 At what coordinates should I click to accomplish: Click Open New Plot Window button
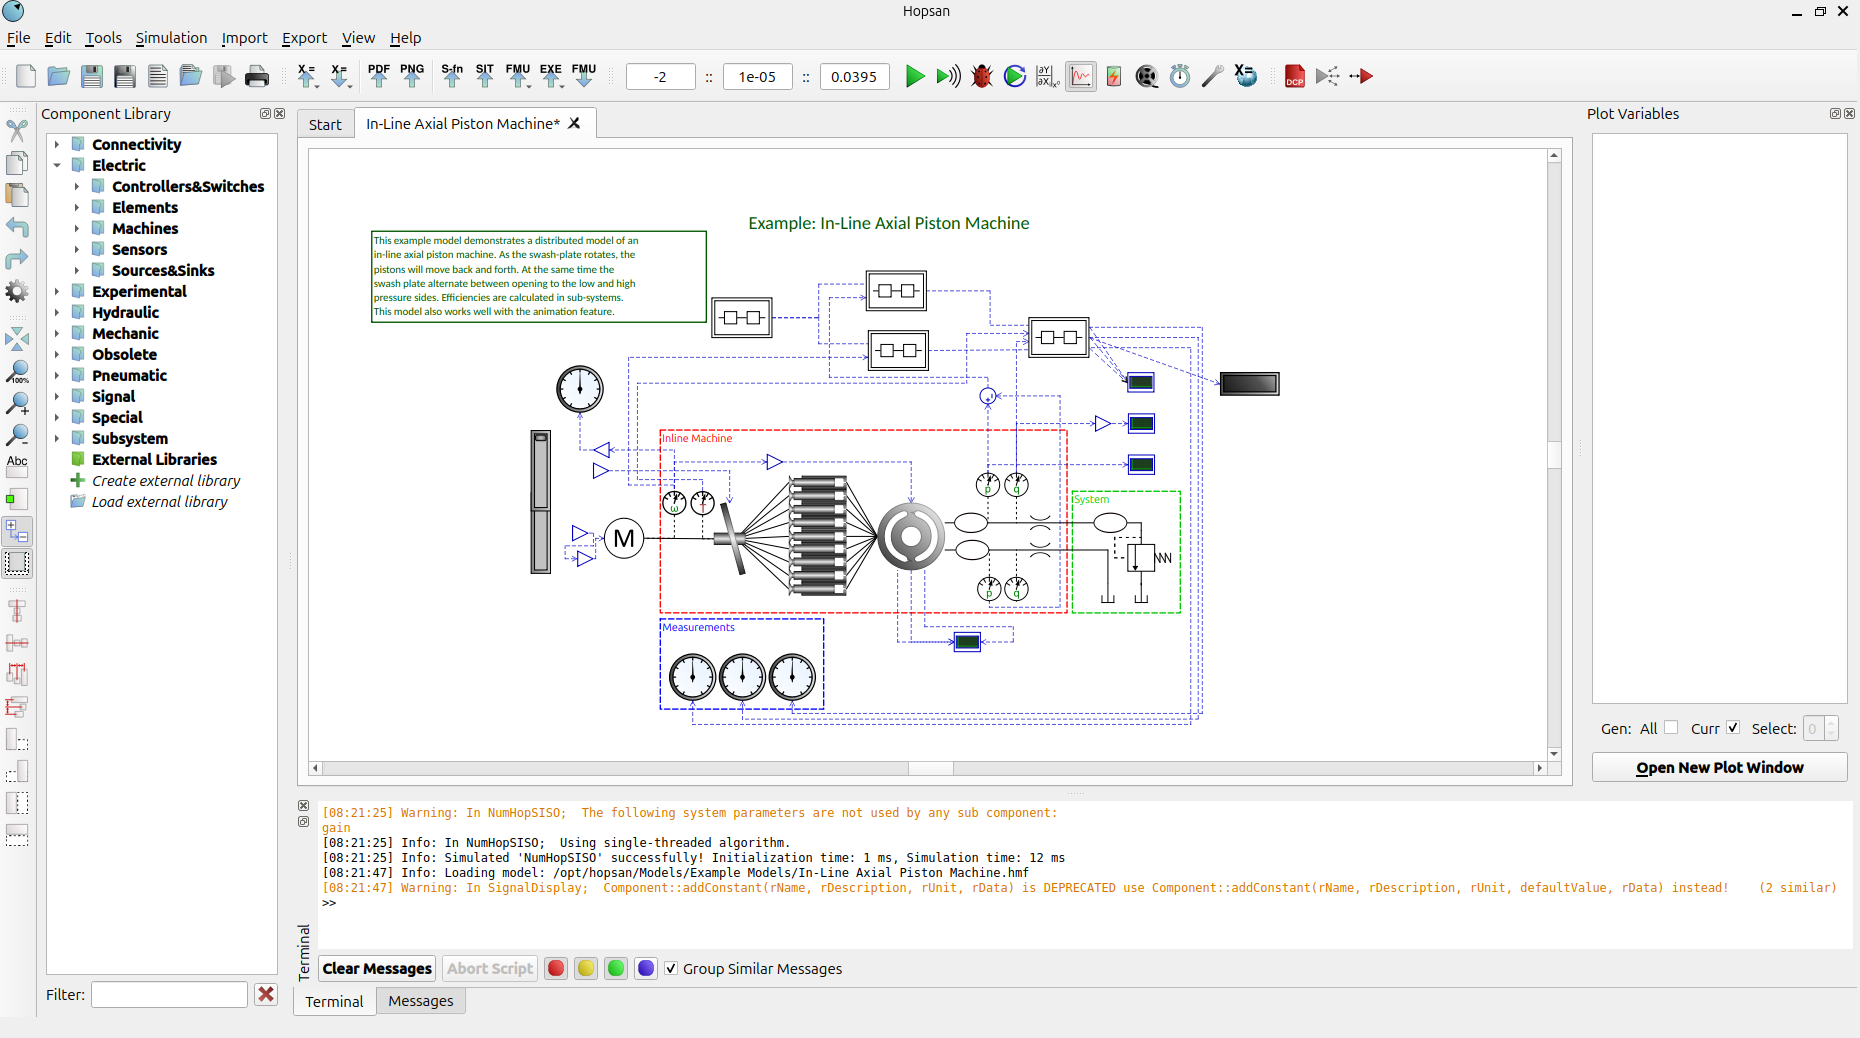[x=1719, y=768]
